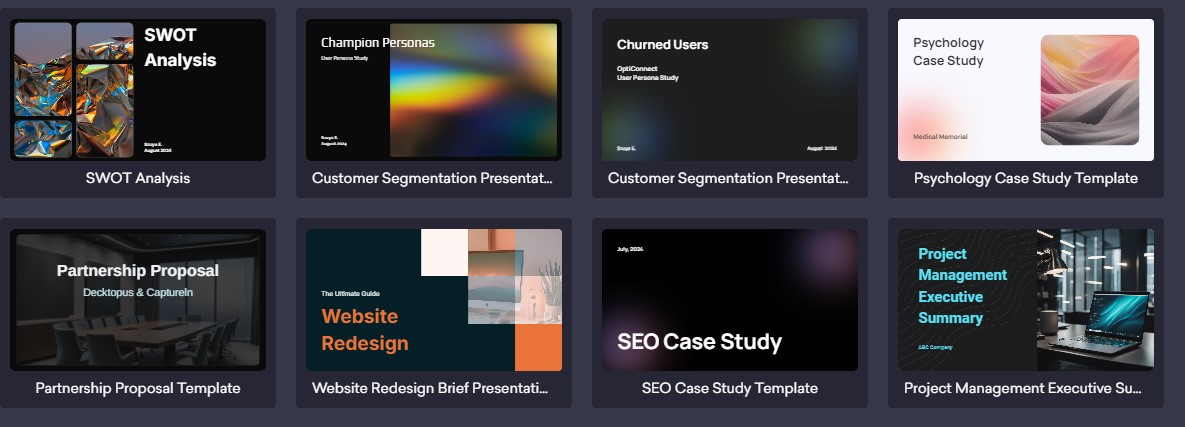Click the "Psychology Case Study Template" caption
1185x427 pixels.
(1025, 178)
